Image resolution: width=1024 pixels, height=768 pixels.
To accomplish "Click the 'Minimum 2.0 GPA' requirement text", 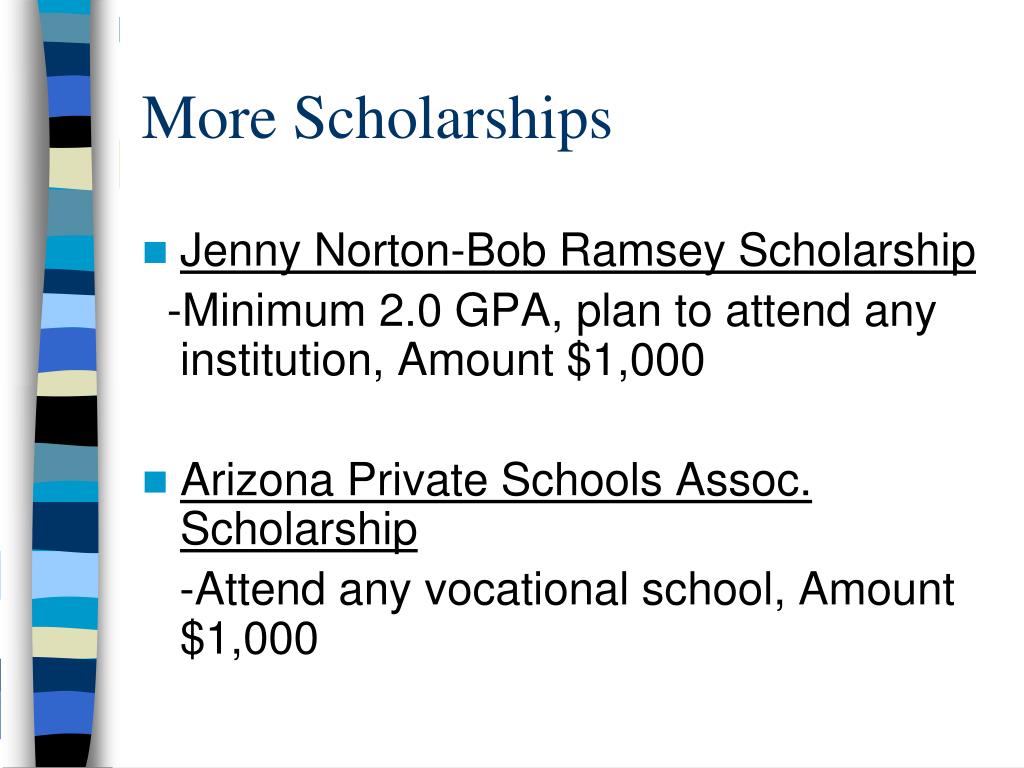I will (x=366, y=310).
